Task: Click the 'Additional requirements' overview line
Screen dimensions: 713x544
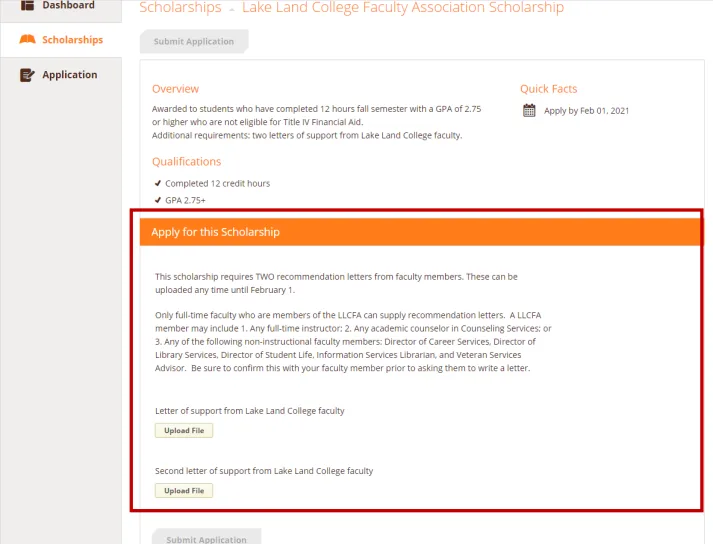Action: pos(307,136)
